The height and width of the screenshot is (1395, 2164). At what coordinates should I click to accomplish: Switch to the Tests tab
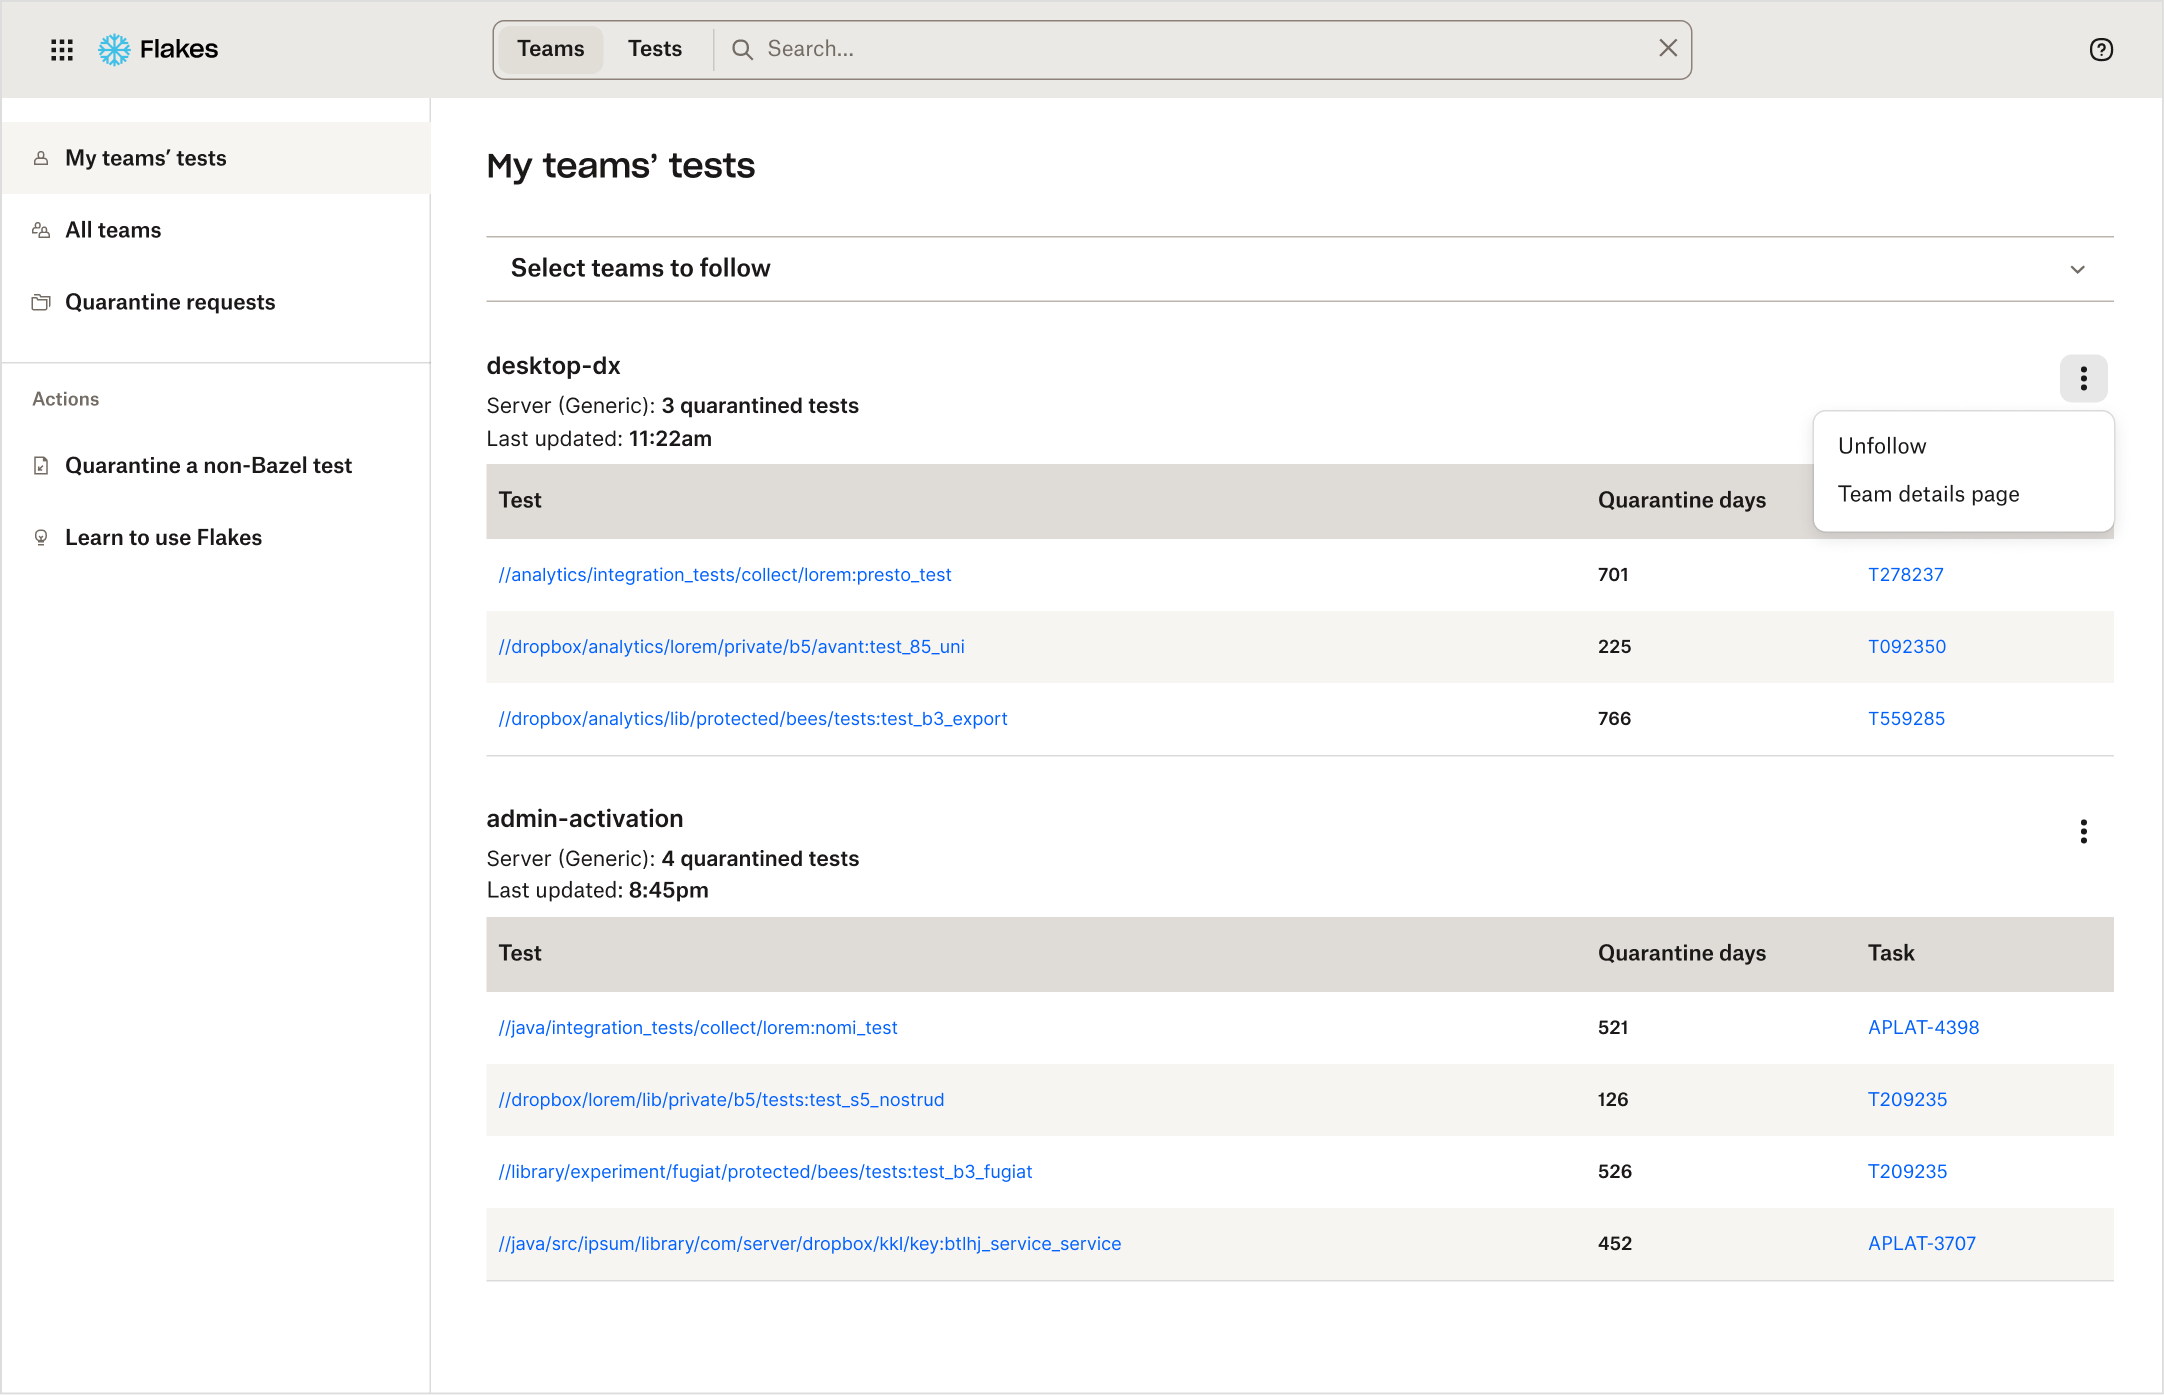[655, 49]
